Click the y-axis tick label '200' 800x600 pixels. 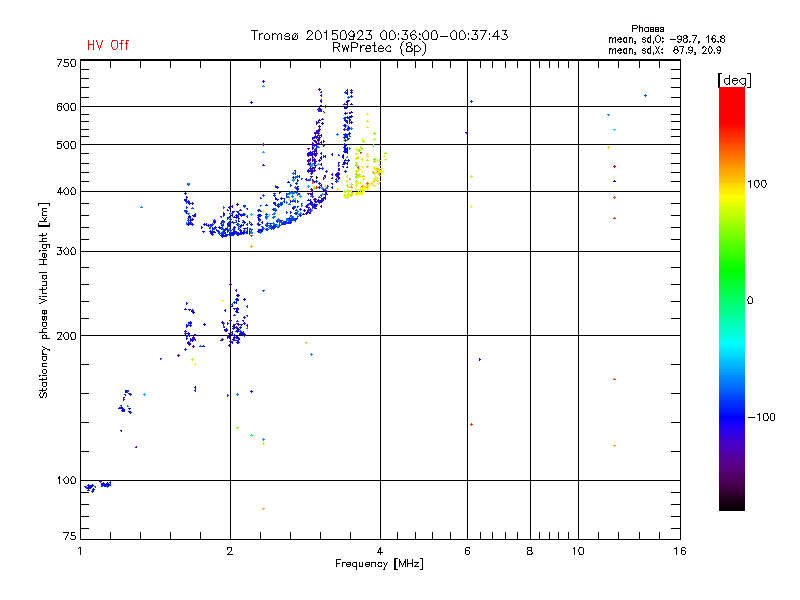pyautogui.click(x=67, y=336)
